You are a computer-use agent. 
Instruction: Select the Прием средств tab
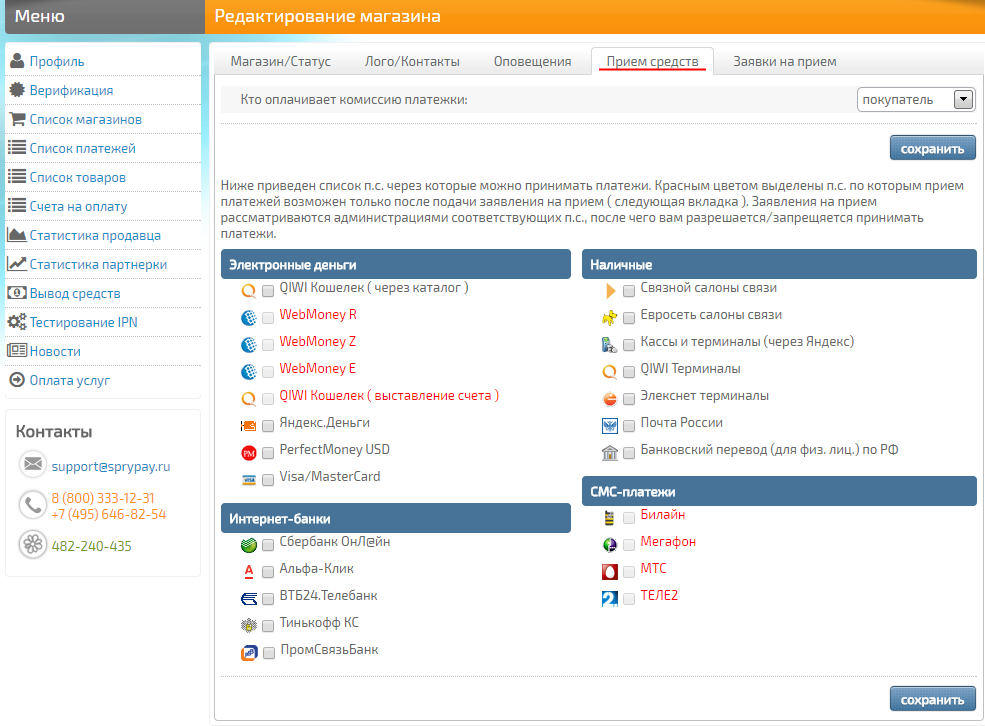[x=652, y=62]
